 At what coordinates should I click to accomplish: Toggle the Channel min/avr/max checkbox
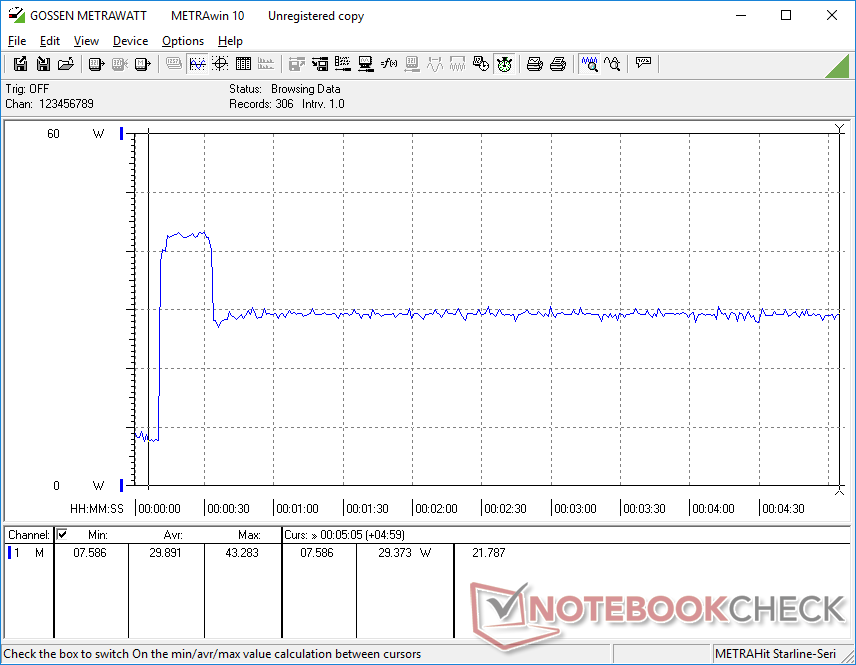(62, 534)
